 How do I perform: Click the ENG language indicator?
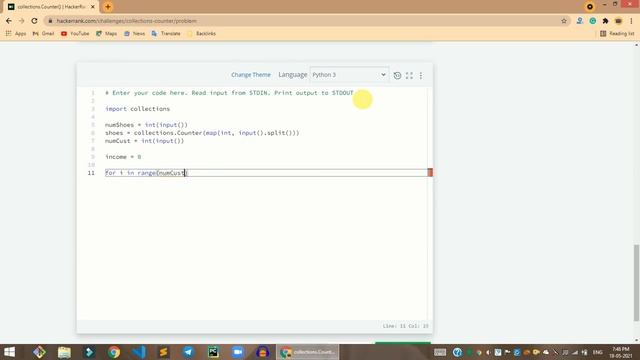click(x=598, y=352)
